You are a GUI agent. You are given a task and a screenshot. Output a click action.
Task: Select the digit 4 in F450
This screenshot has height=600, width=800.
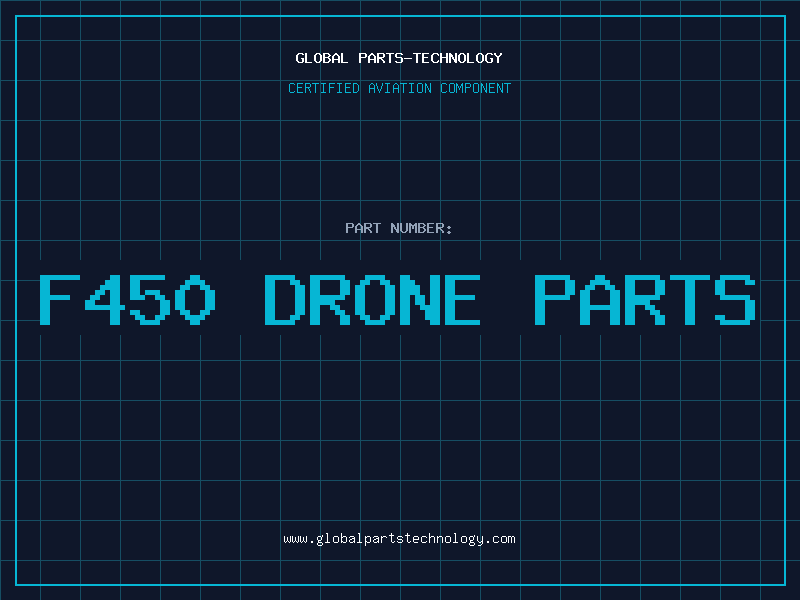tap(105, 299)
